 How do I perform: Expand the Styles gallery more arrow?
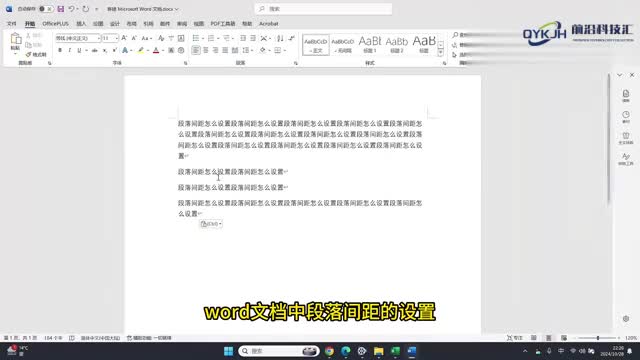click(x=440, y=53)
